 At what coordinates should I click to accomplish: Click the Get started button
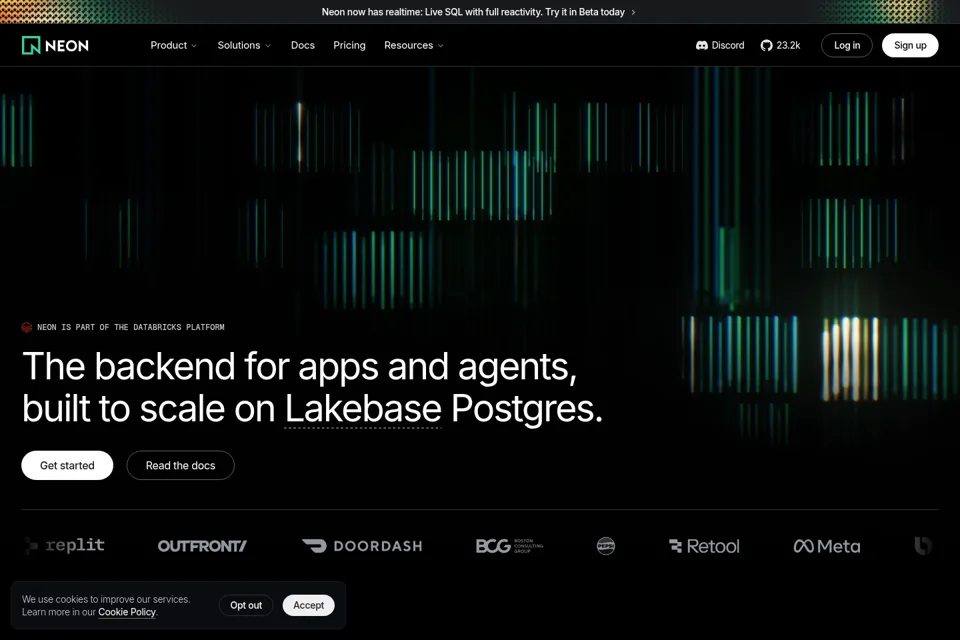tap(67, 465)
